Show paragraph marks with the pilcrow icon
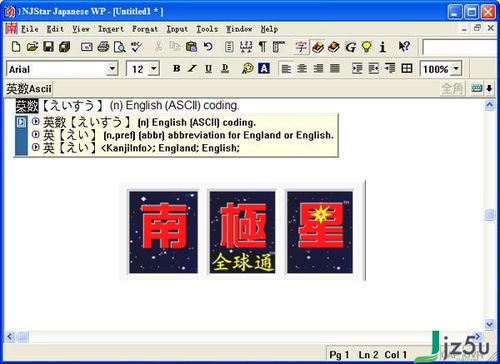The width and height of the screenshot is (500, 364). coord(263,47)
